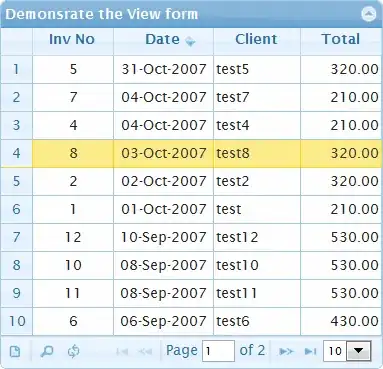Click the Date column sort arrow icon
The width and height of the screenshot is (383, 369).
click(190, 41)
